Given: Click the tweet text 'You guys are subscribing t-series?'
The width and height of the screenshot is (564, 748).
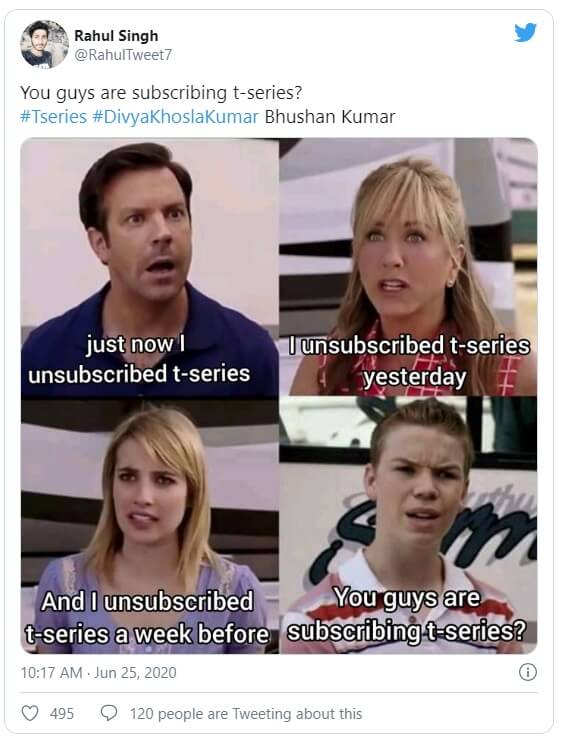Looking at the screenshot, I should tap(161, 93).
